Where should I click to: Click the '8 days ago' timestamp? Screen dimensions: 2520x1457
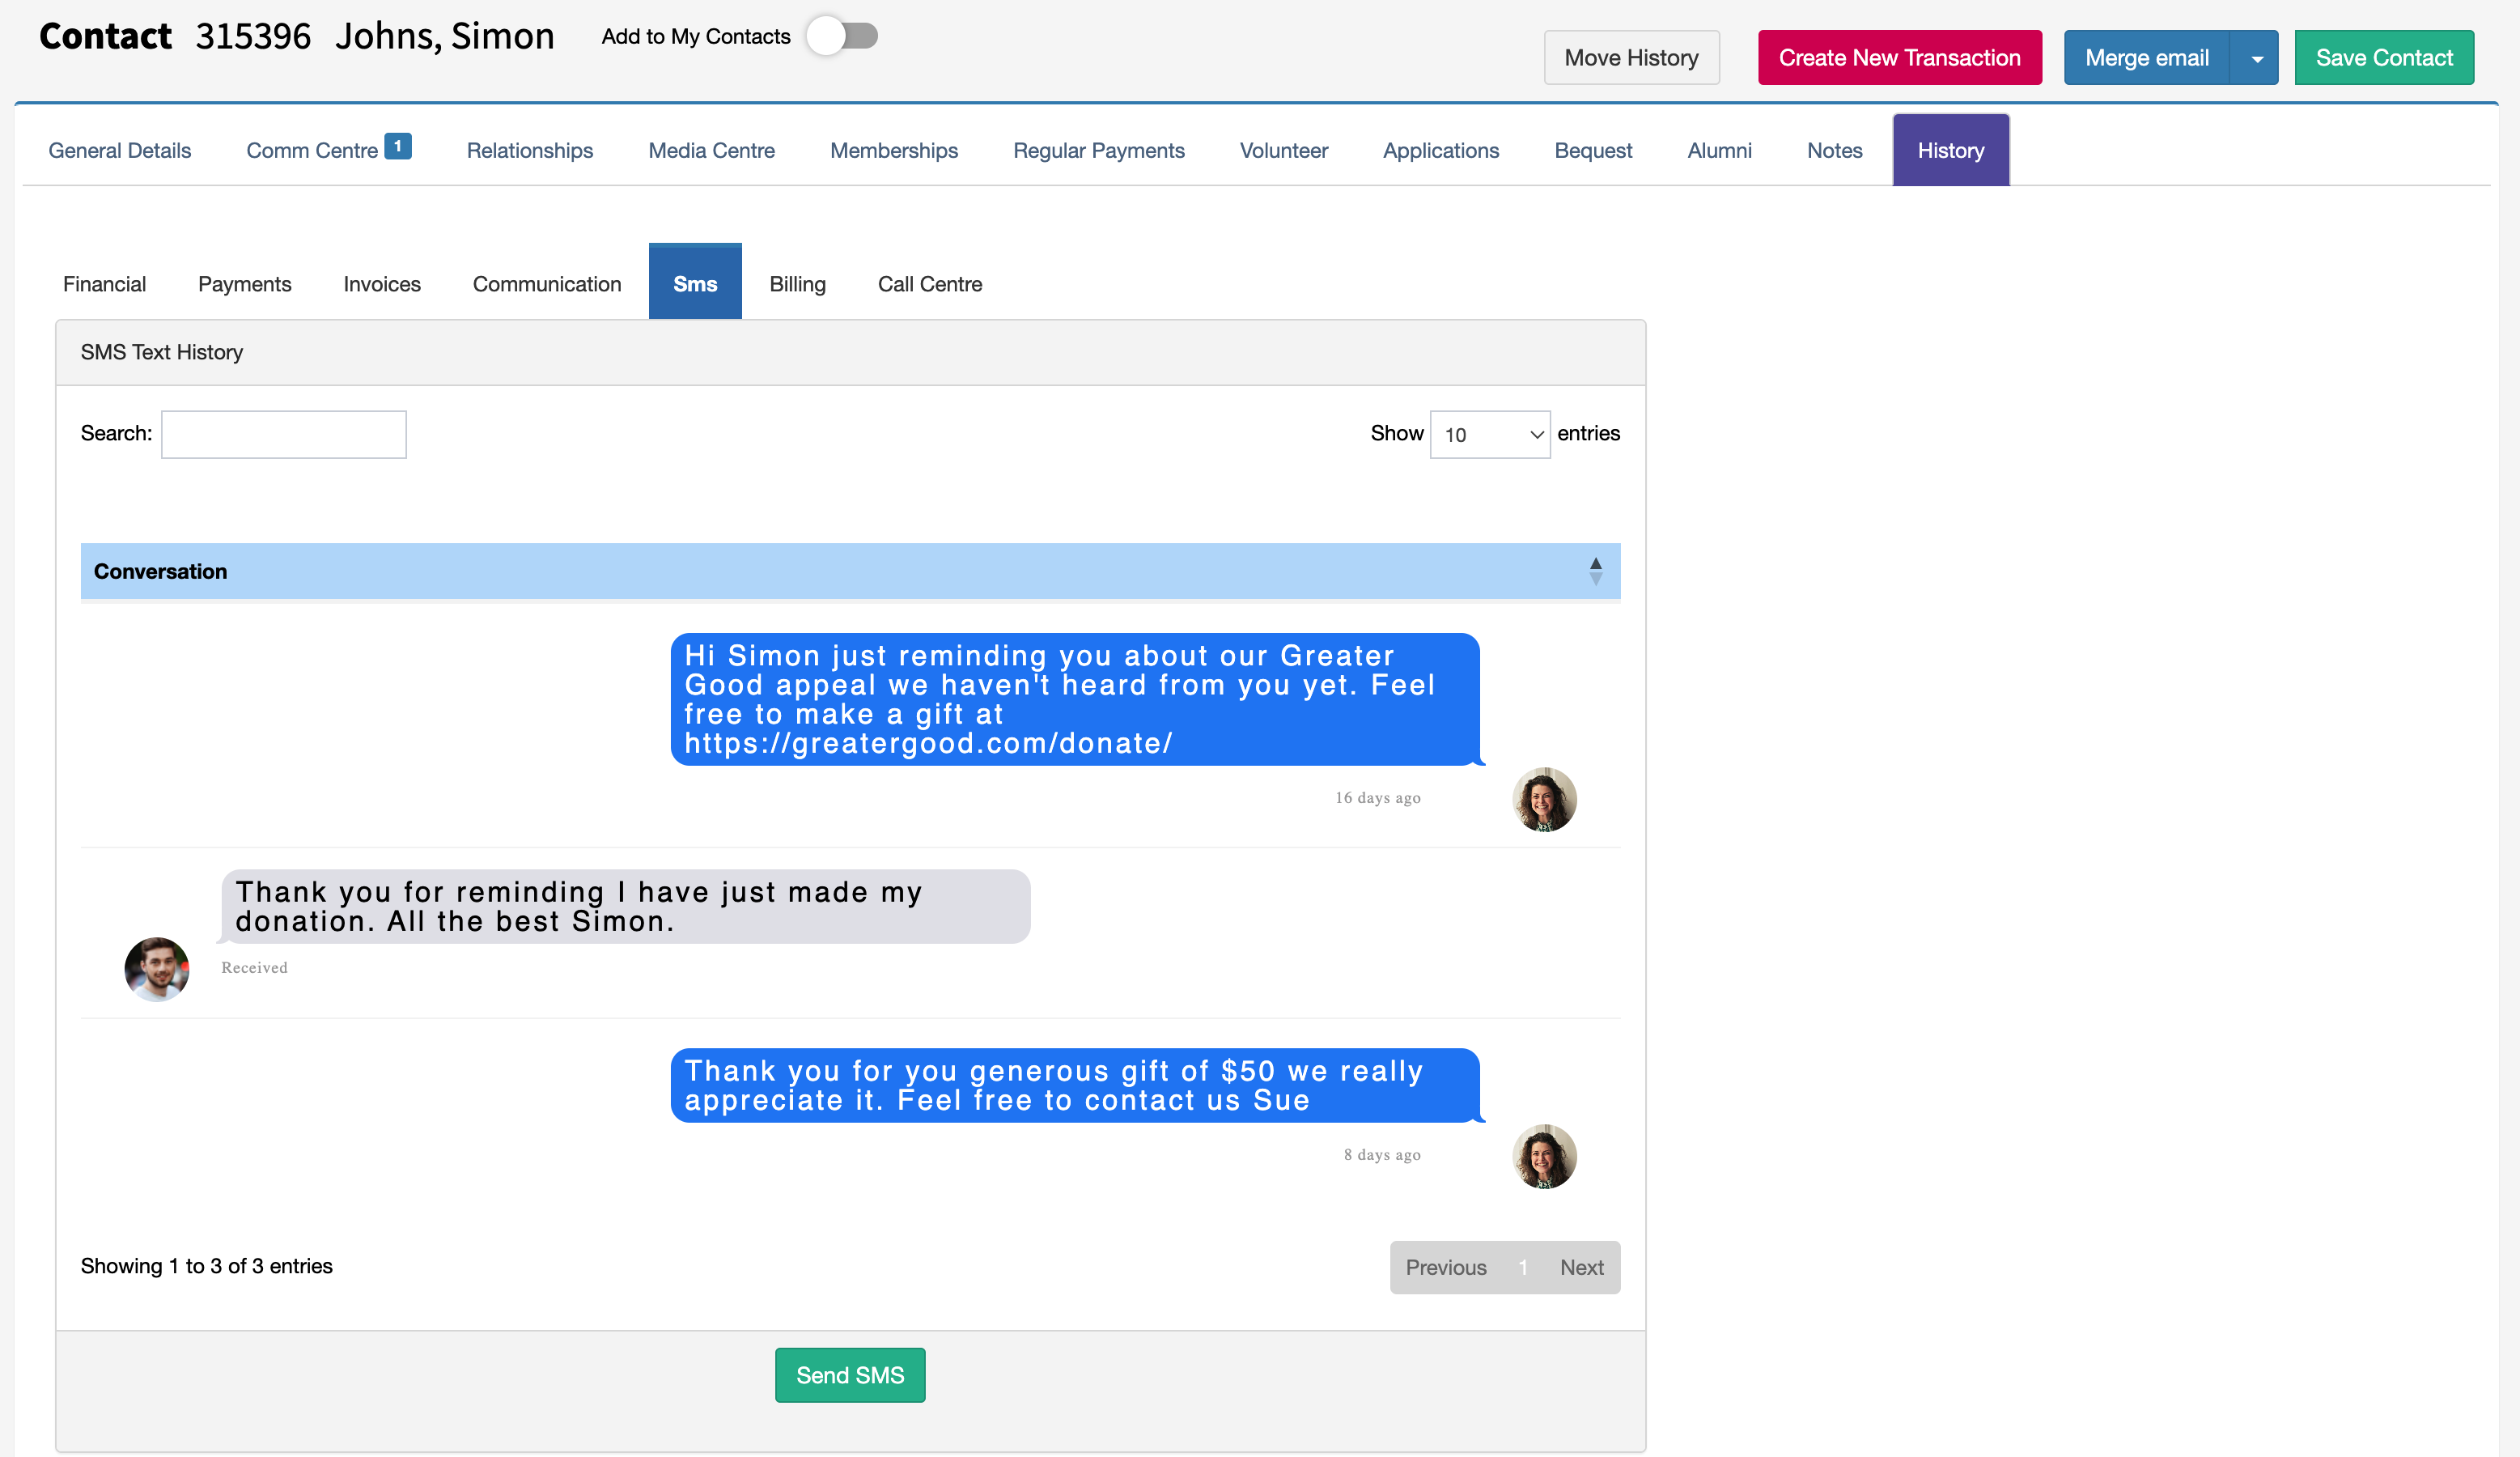click(1382, 1154)
